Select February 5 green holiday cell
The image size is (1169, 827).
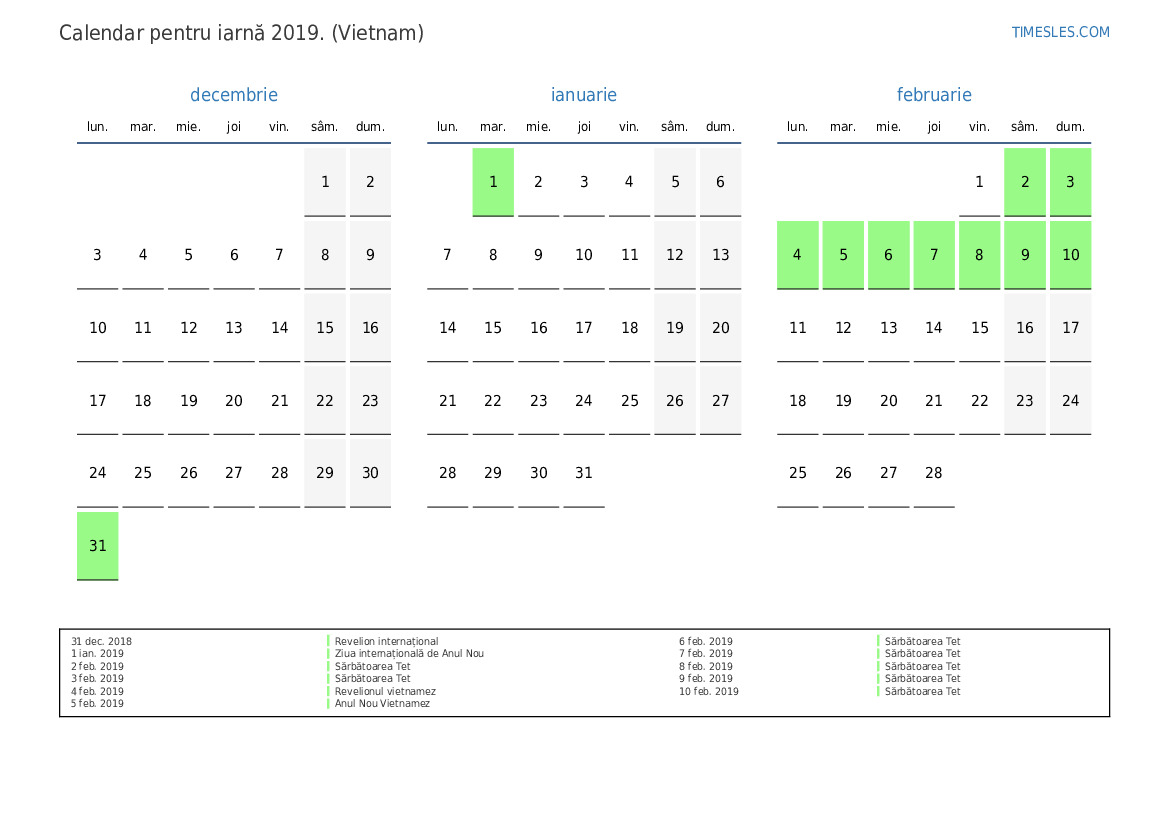click(x=843, y=255)
